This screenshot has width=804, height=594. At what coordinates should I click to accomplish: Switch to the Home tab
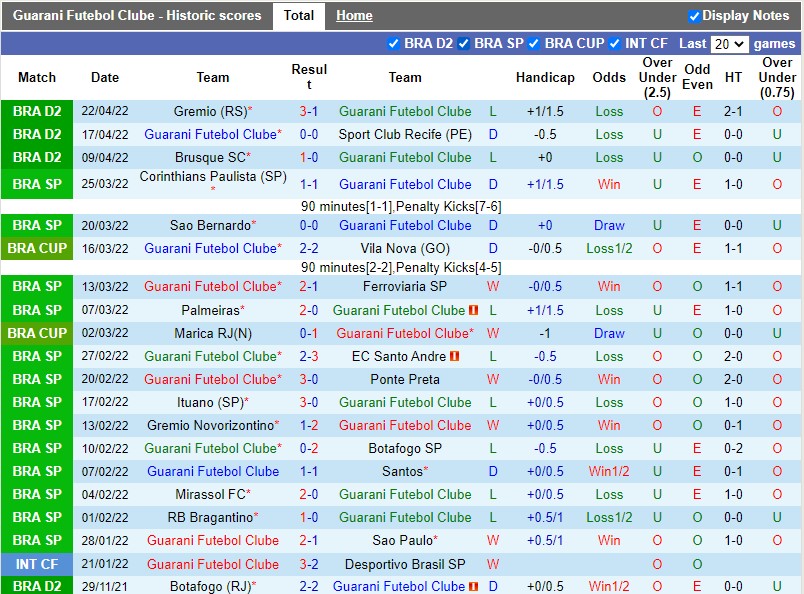pos(354,16)
